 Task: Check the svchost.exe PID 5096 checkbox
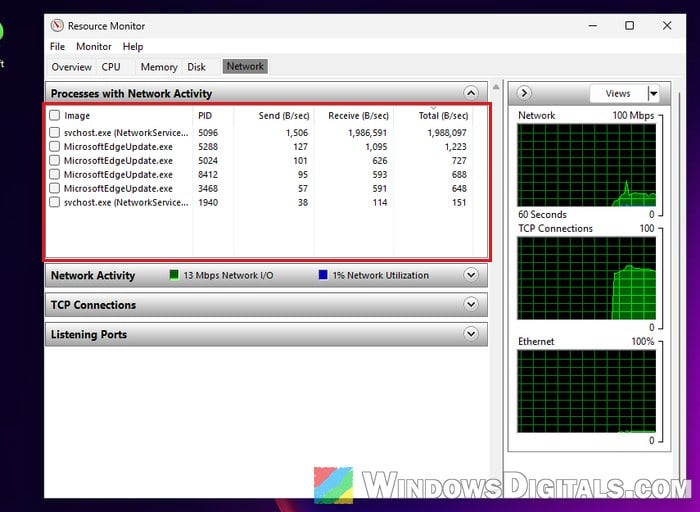[x=54, y=132]
